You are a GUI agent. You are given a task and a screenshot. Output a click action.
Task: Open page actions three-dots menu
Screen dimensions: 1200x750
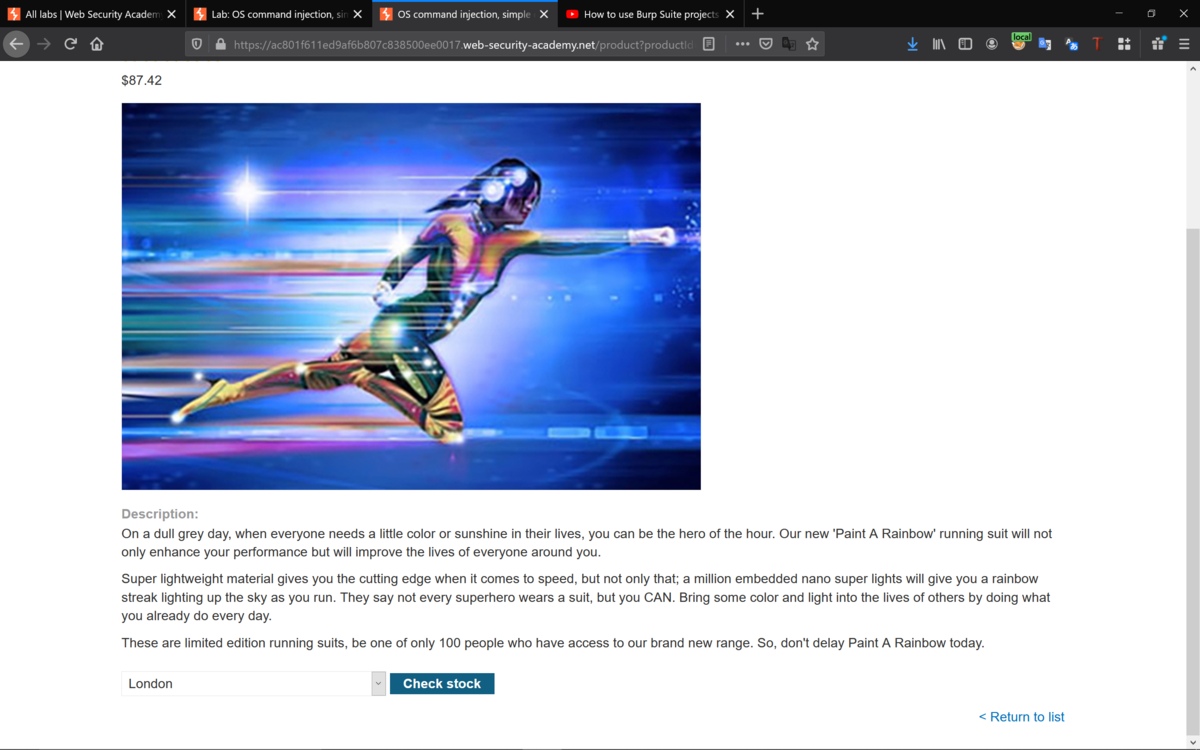(742, 44)
